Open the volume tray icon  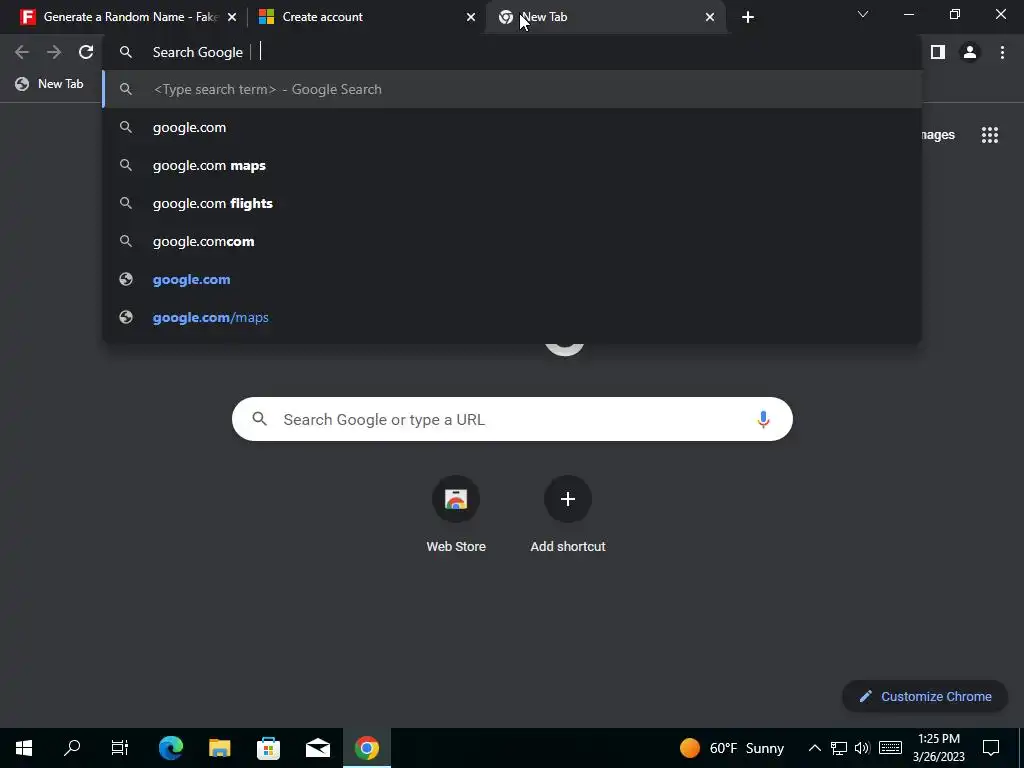point(862,748)
